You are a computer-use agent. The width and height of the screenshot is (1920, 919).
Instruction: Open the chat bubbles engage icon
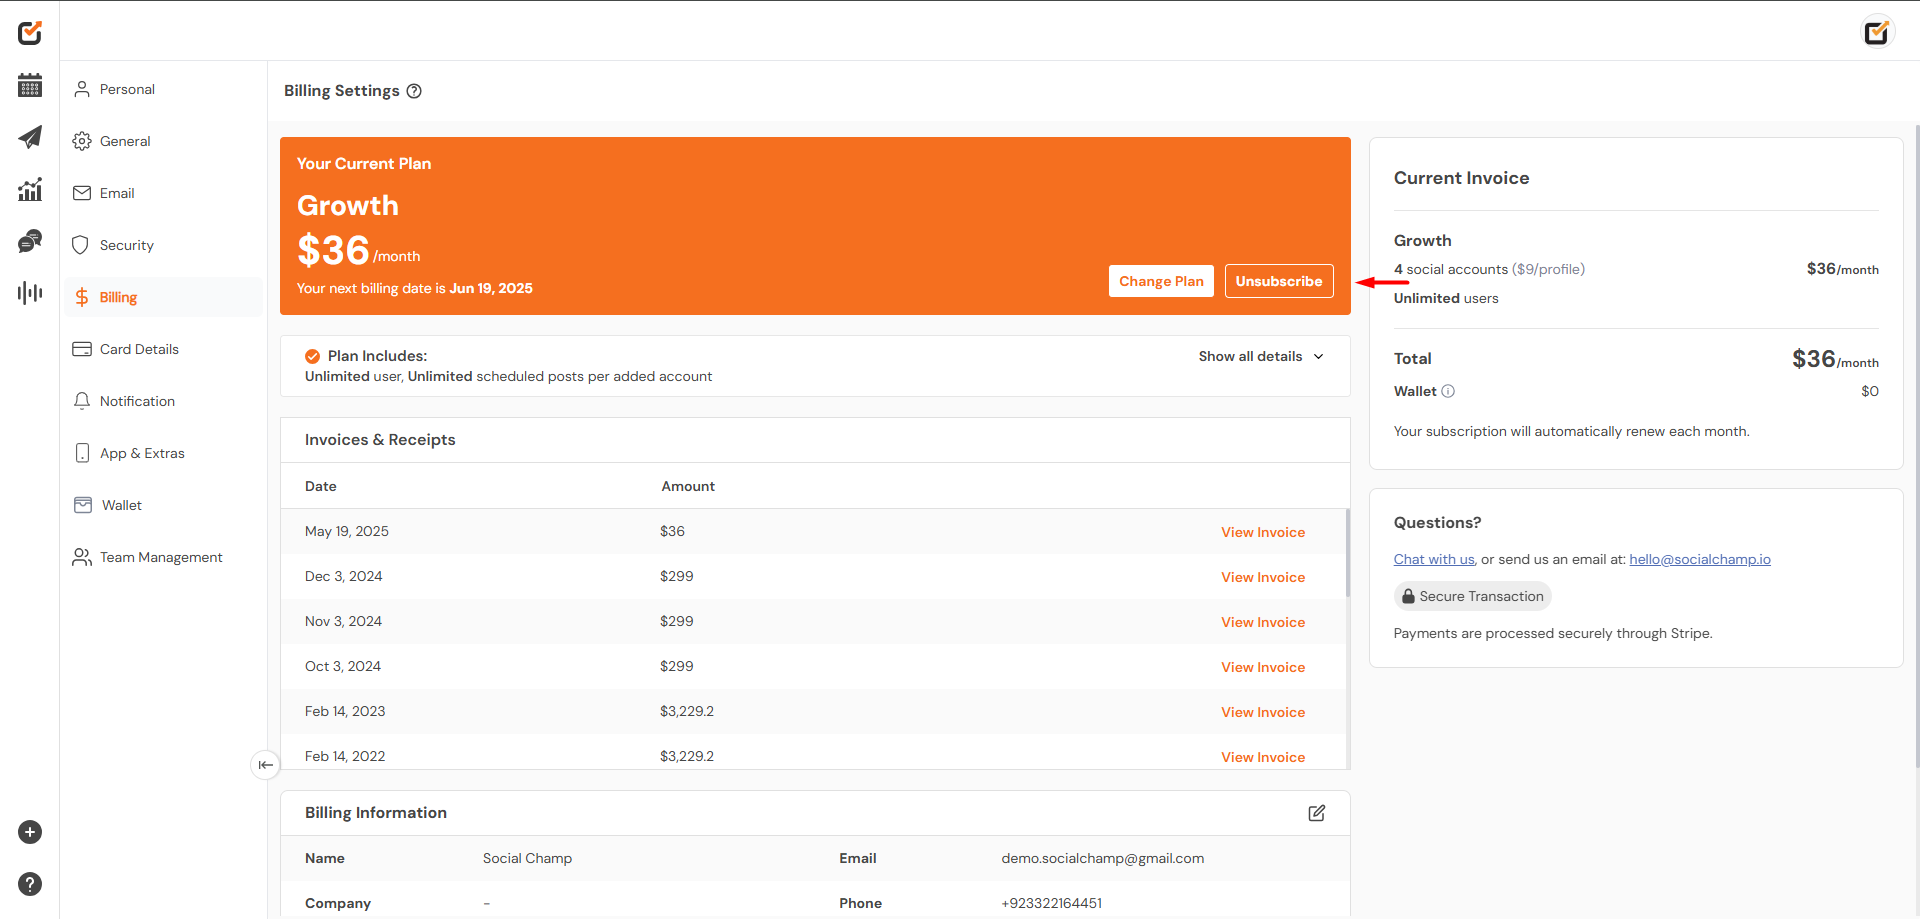[30, 241]
